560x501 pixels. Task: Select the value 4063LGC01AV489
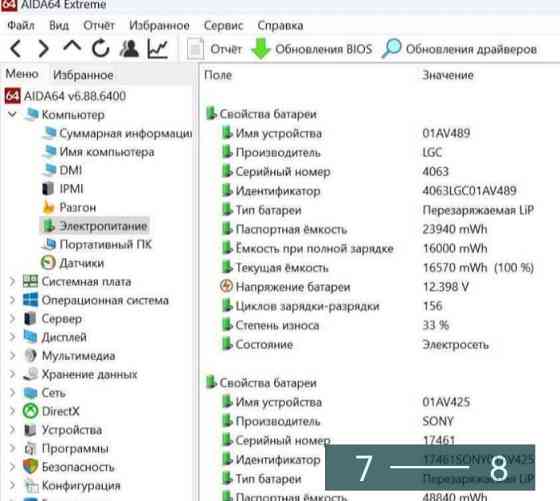tap(469, 191)
